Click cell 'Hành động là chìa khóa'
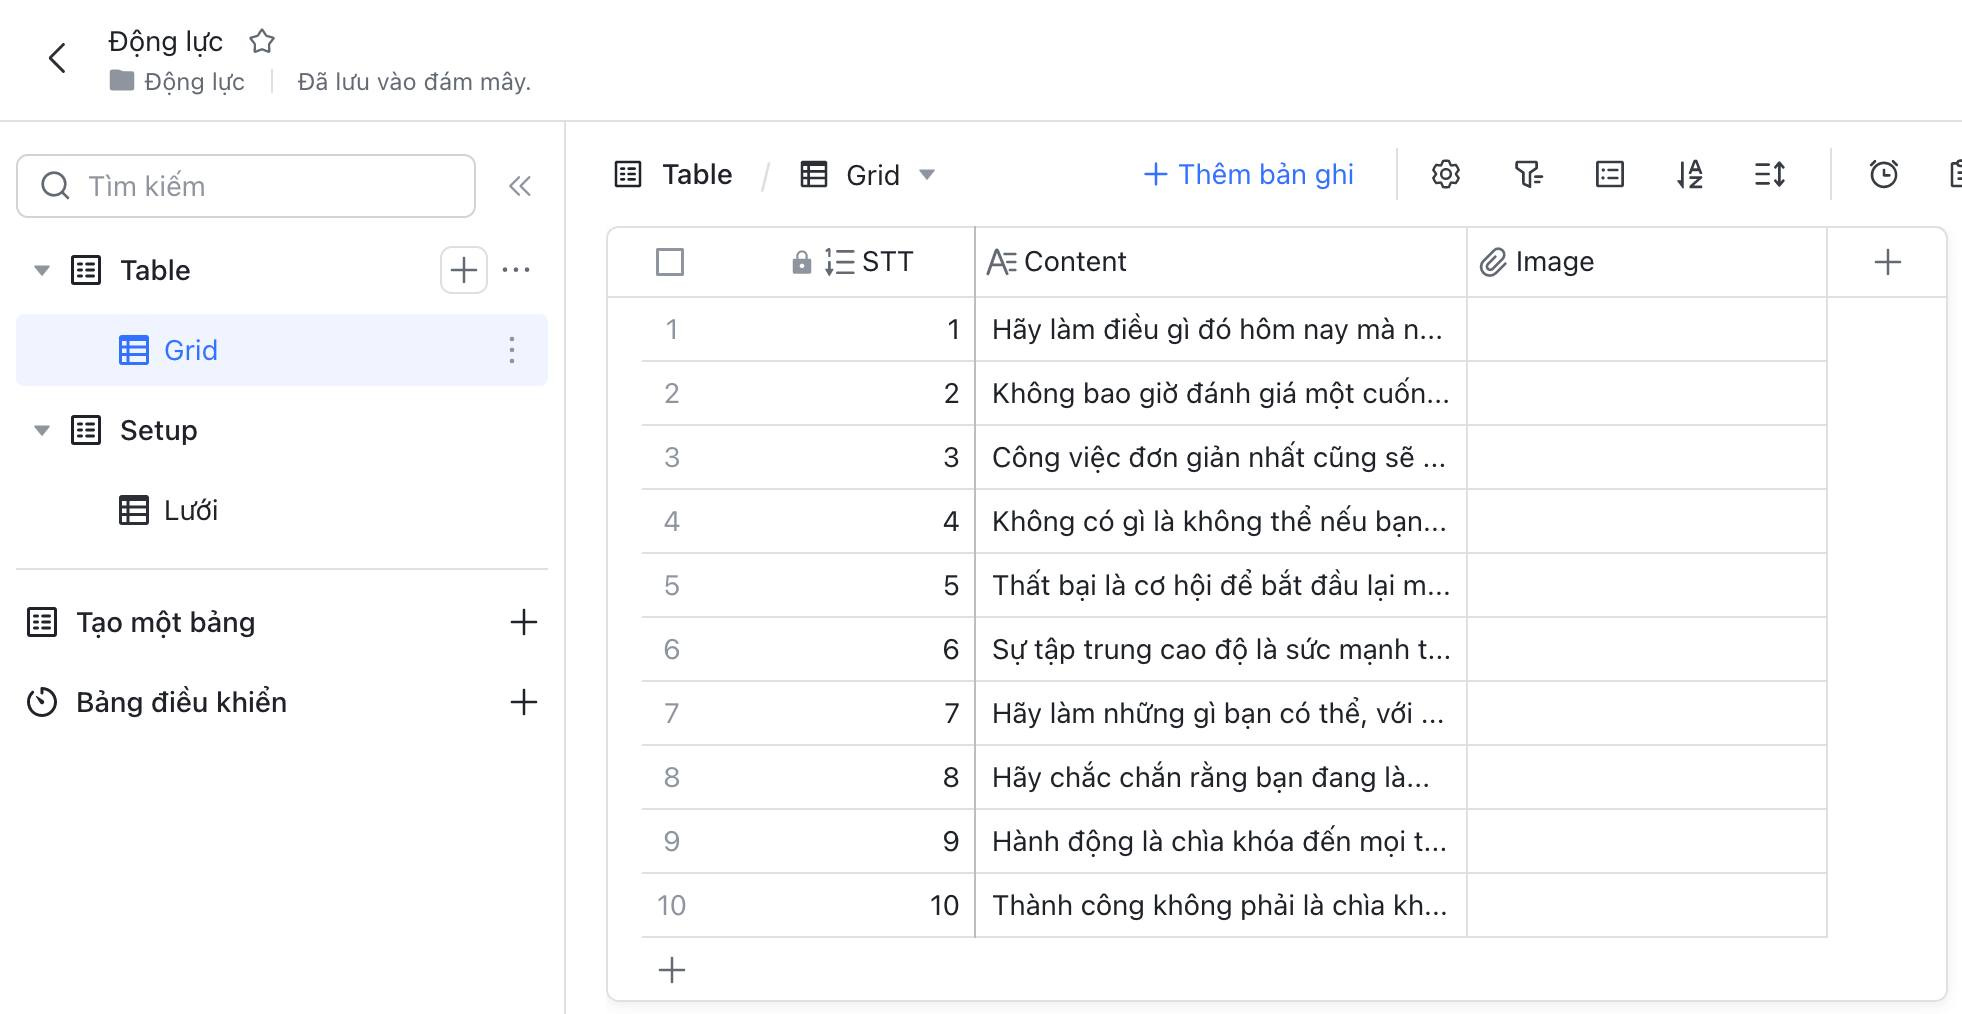The width and height of the screenshot is (1962, 1014). [x=1221, y=841]
